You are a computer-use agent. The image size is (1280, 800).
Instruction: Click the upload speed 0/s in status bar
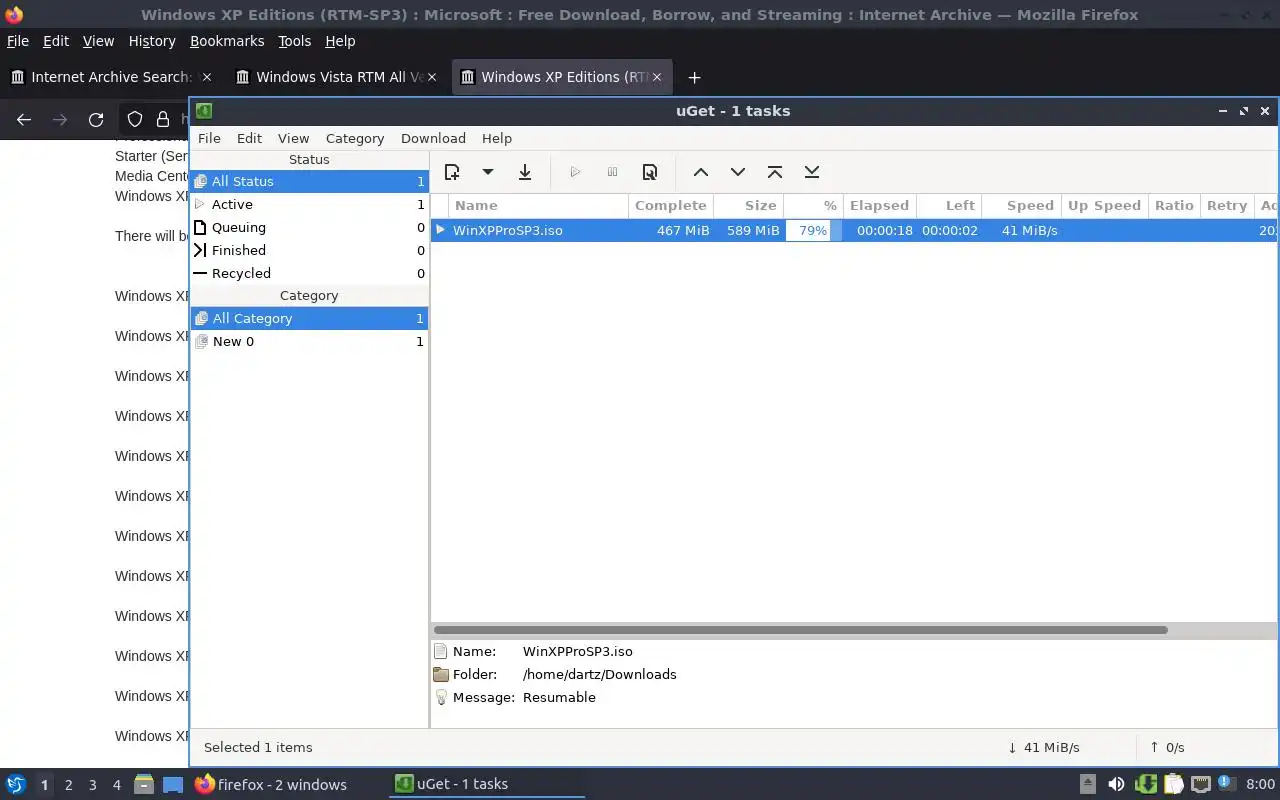point(1167,747)
